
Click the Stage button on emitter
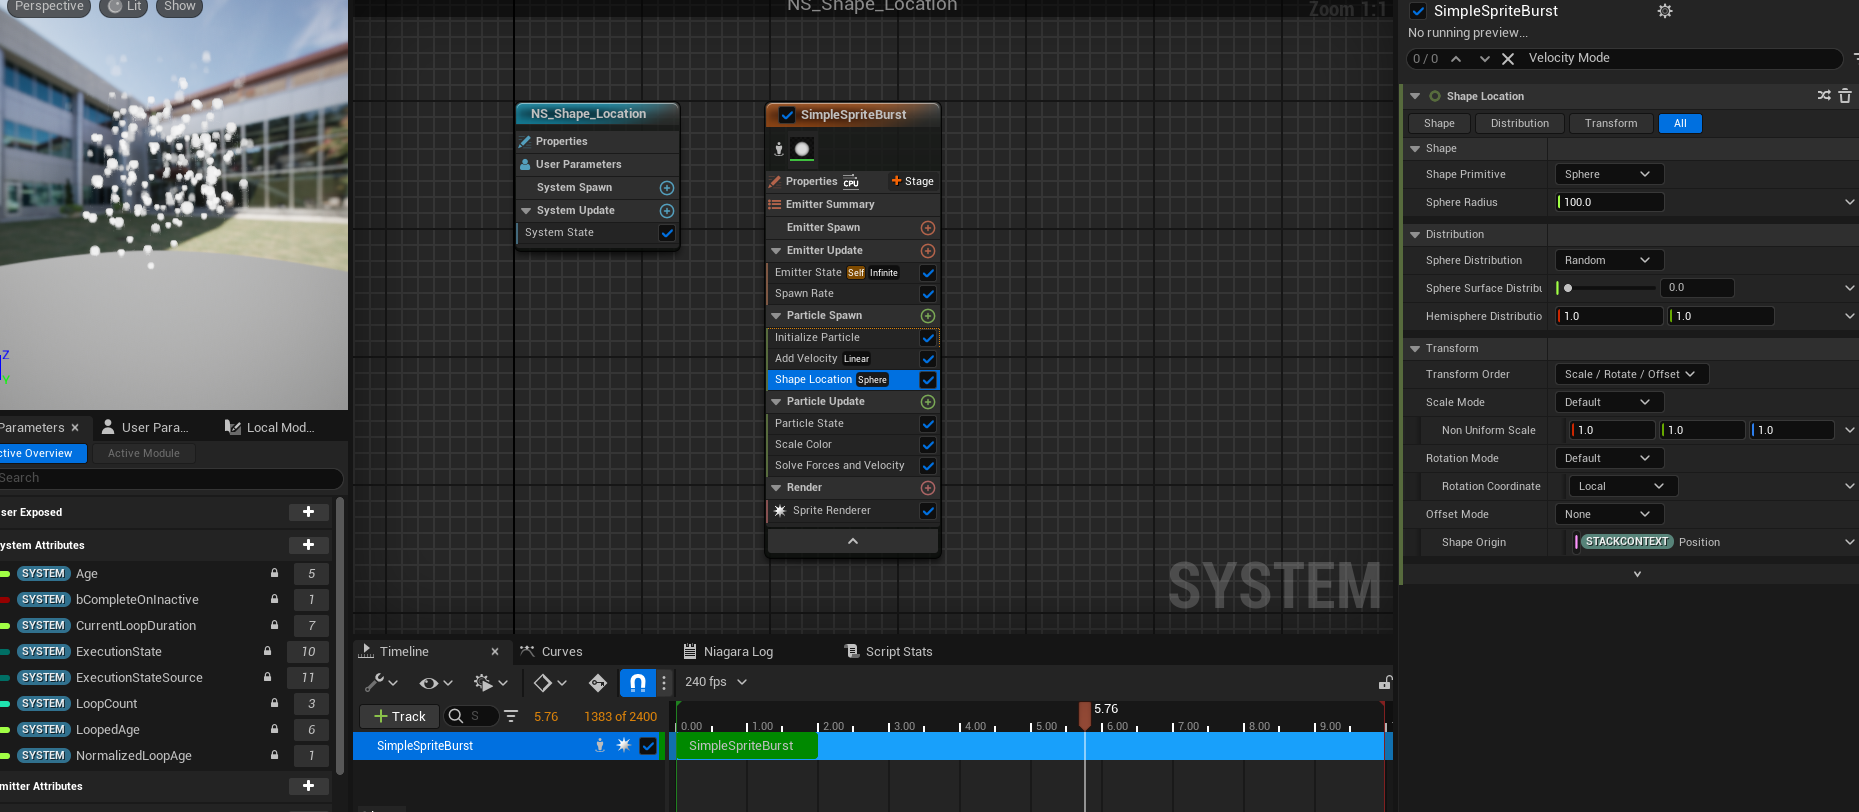912,181
